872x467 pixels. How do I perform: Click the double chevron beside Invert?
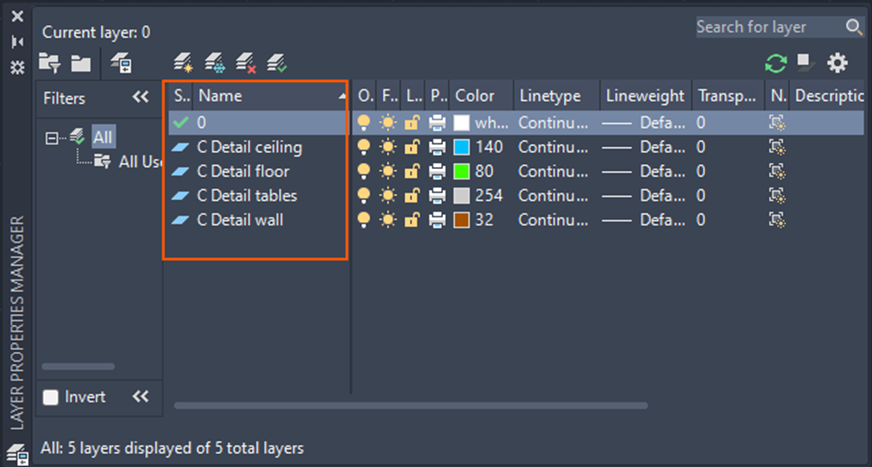pyautogui.click(x=140, y=397)
